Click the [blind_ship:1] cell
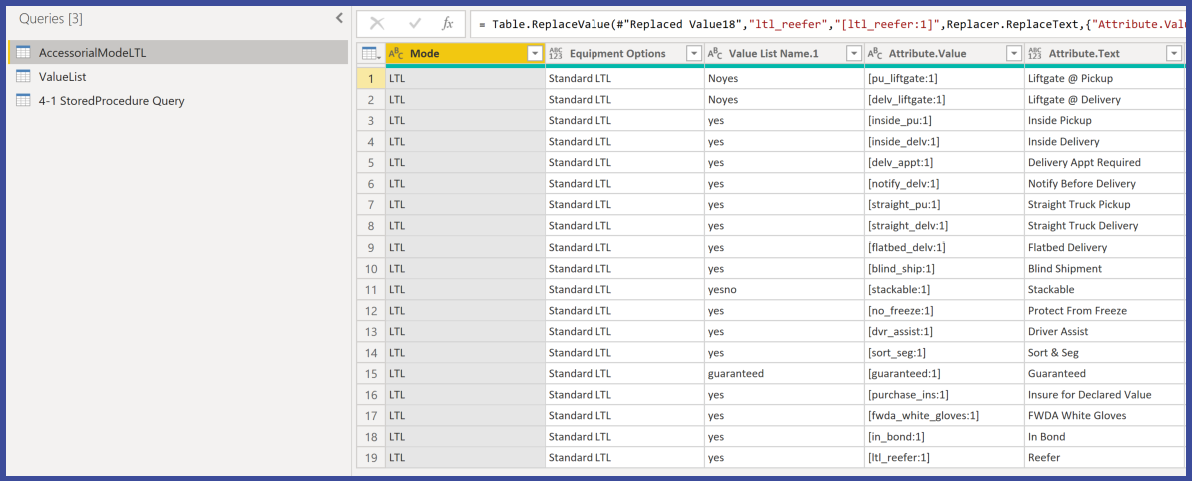This screenshot has height=482, width=1192. click(x=944, y=268)
